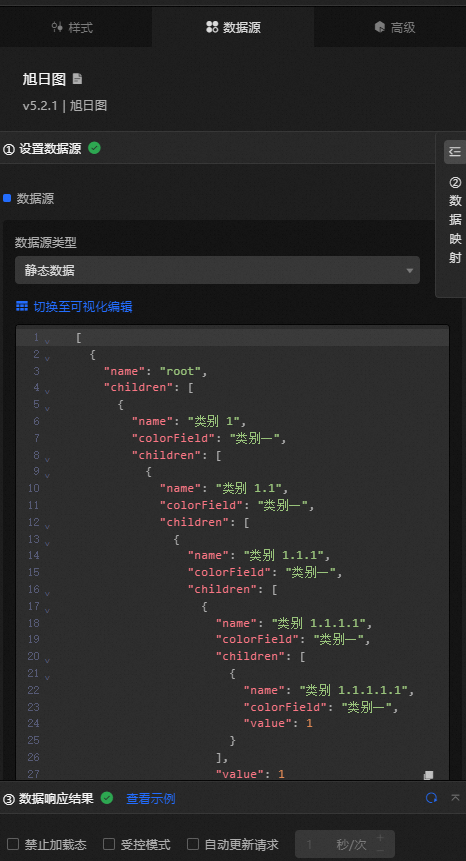Fold code at line 2

[47, 359]
